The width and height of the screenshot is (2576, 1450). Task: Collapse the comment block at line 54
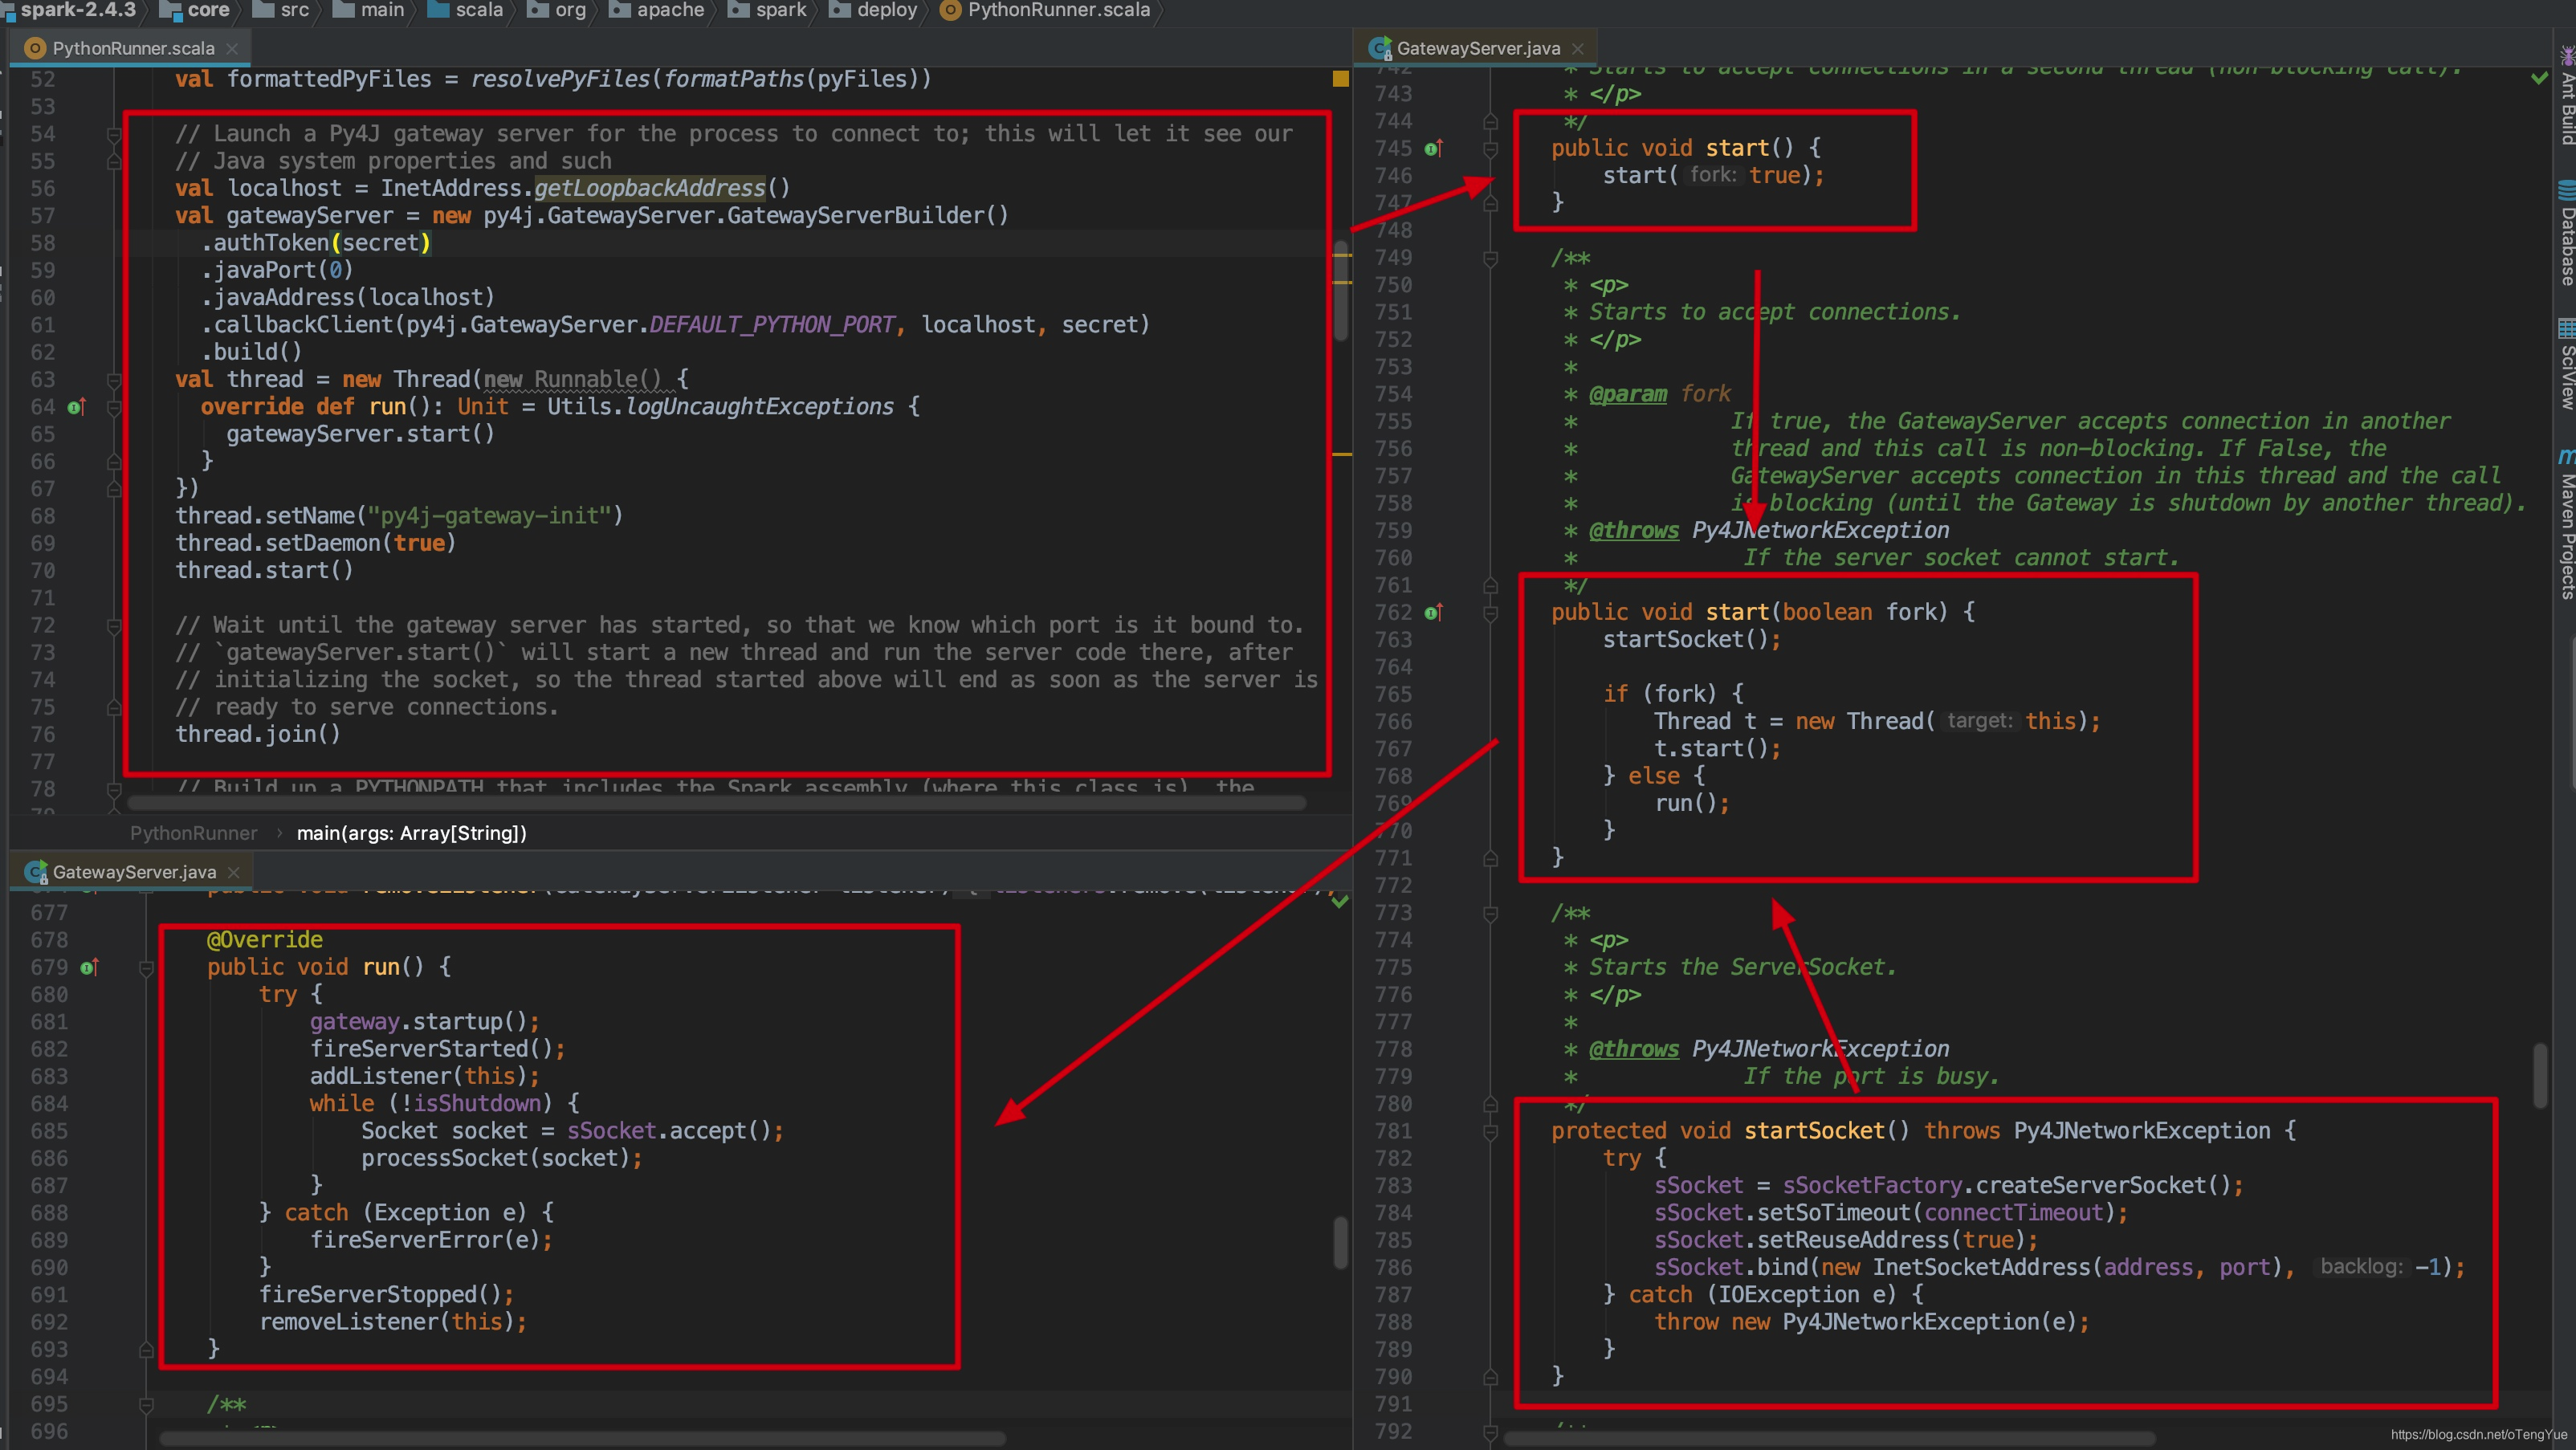coord(114,134)
